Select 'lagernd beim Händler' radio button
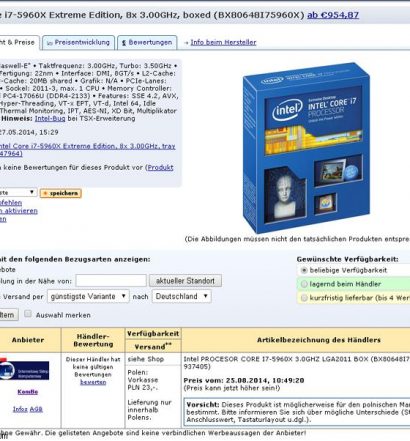The width and height of the screenshot is (410, 441). point(304,284)
